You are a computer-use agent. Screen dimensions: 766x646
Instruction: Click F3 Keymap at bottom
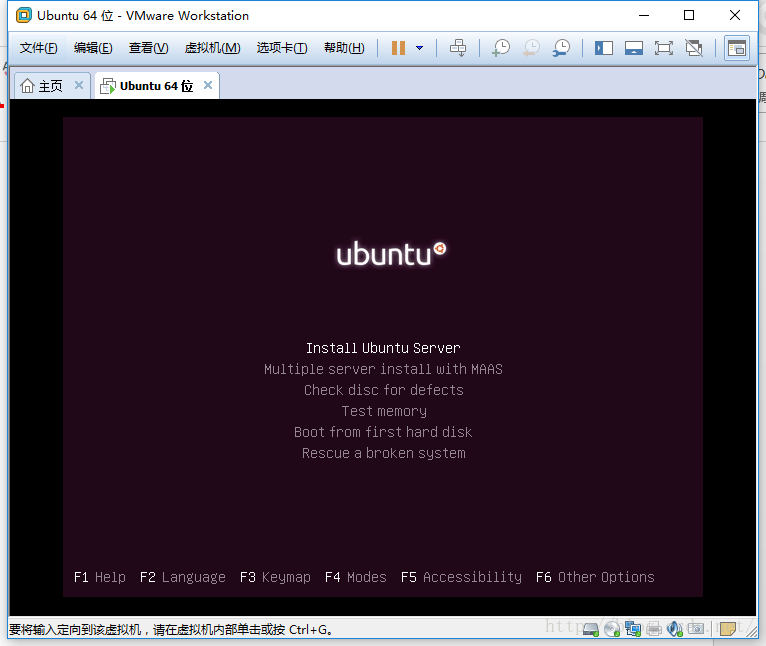[275, 577]
